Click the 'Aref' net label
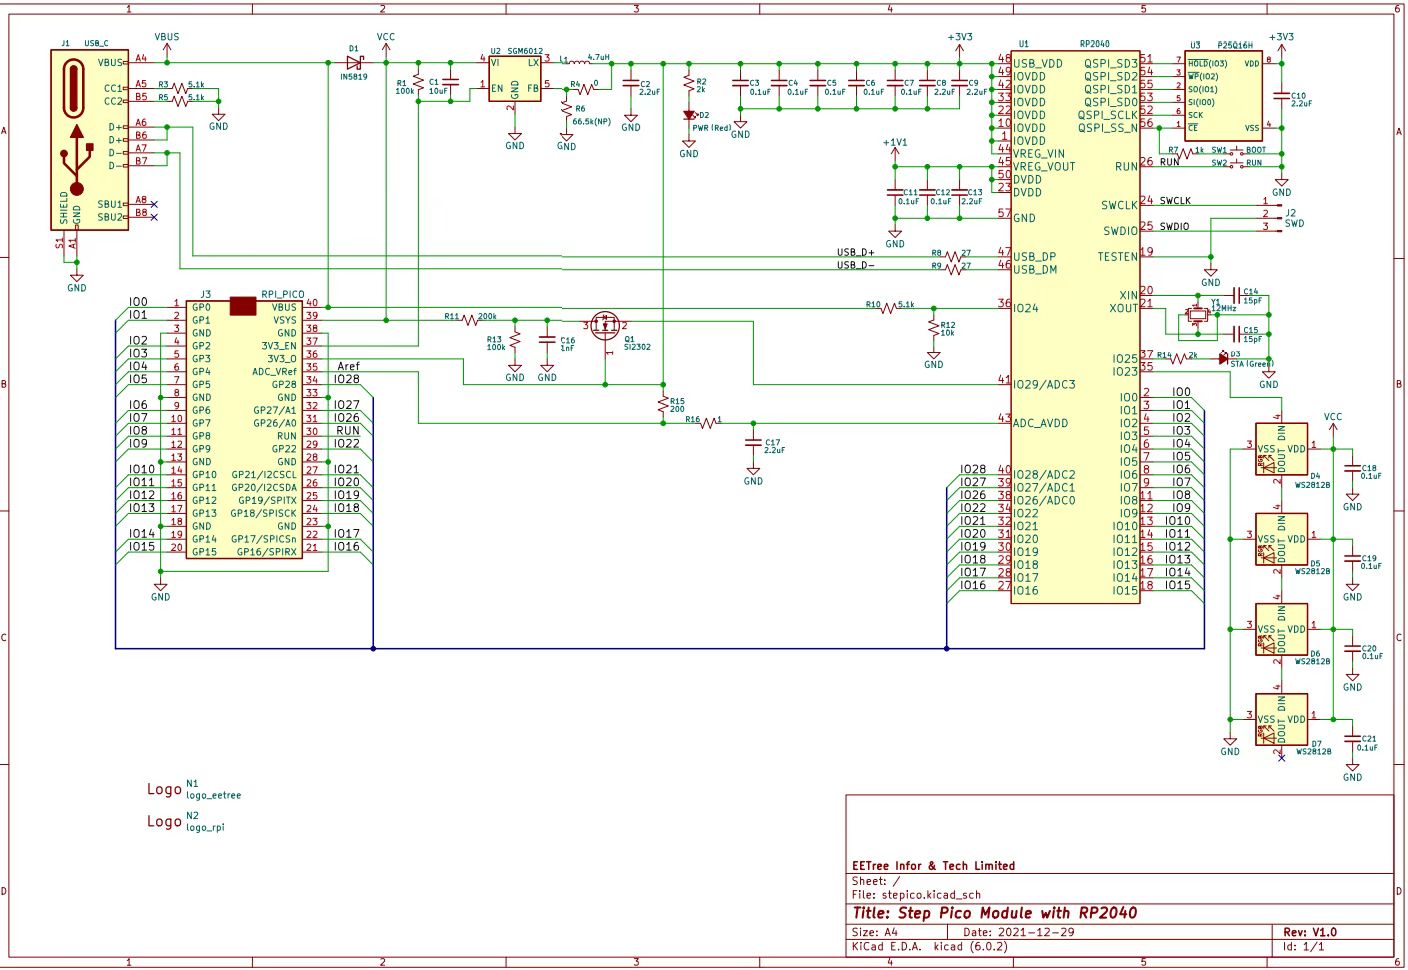The image size is (1408, 970). 348,366
